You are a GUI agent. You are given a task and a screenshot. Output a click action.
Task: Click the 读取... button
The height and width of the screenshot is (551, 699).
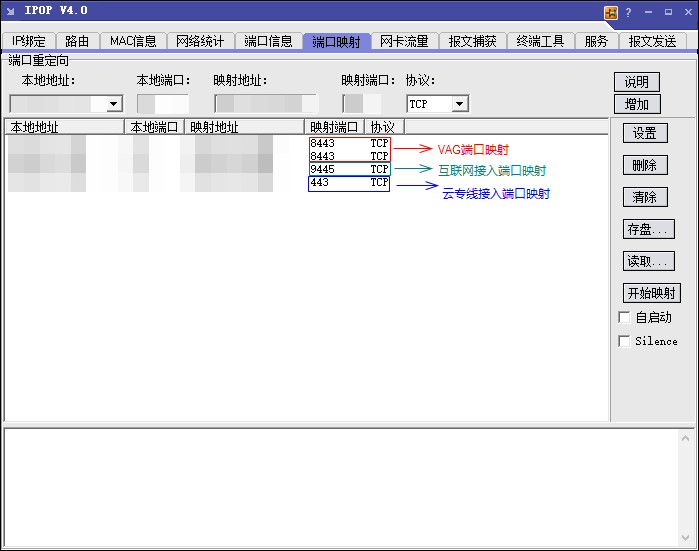[649, 261]
